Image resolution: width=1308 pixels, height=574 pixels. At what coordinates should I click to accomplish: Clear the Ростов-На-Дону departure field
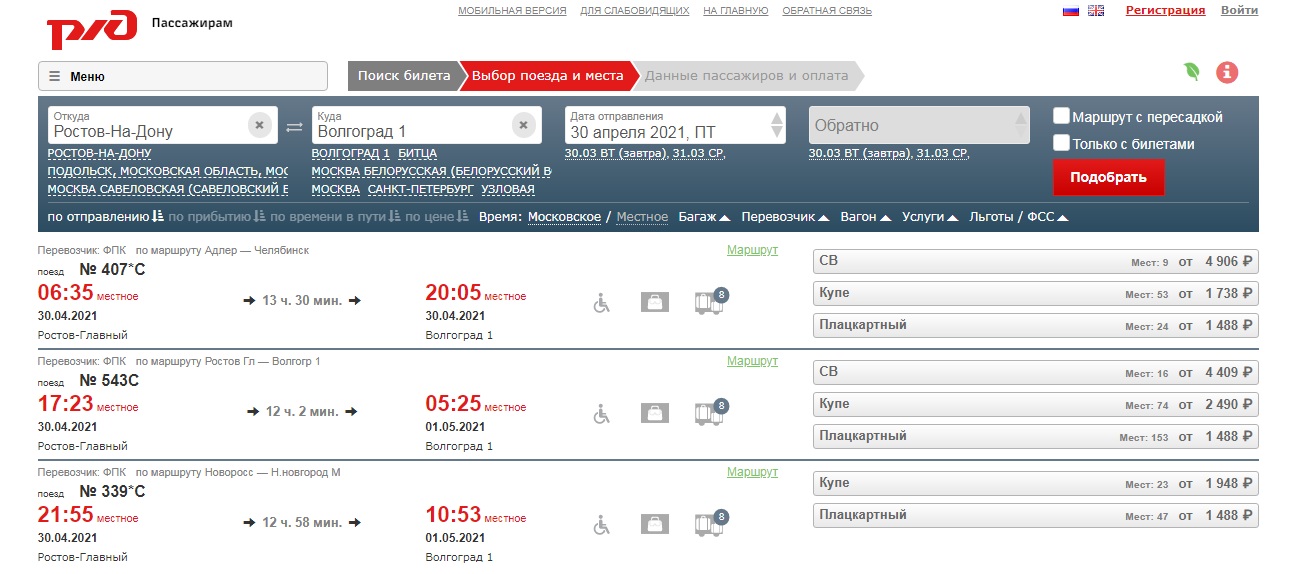click(x=259, y=125)
